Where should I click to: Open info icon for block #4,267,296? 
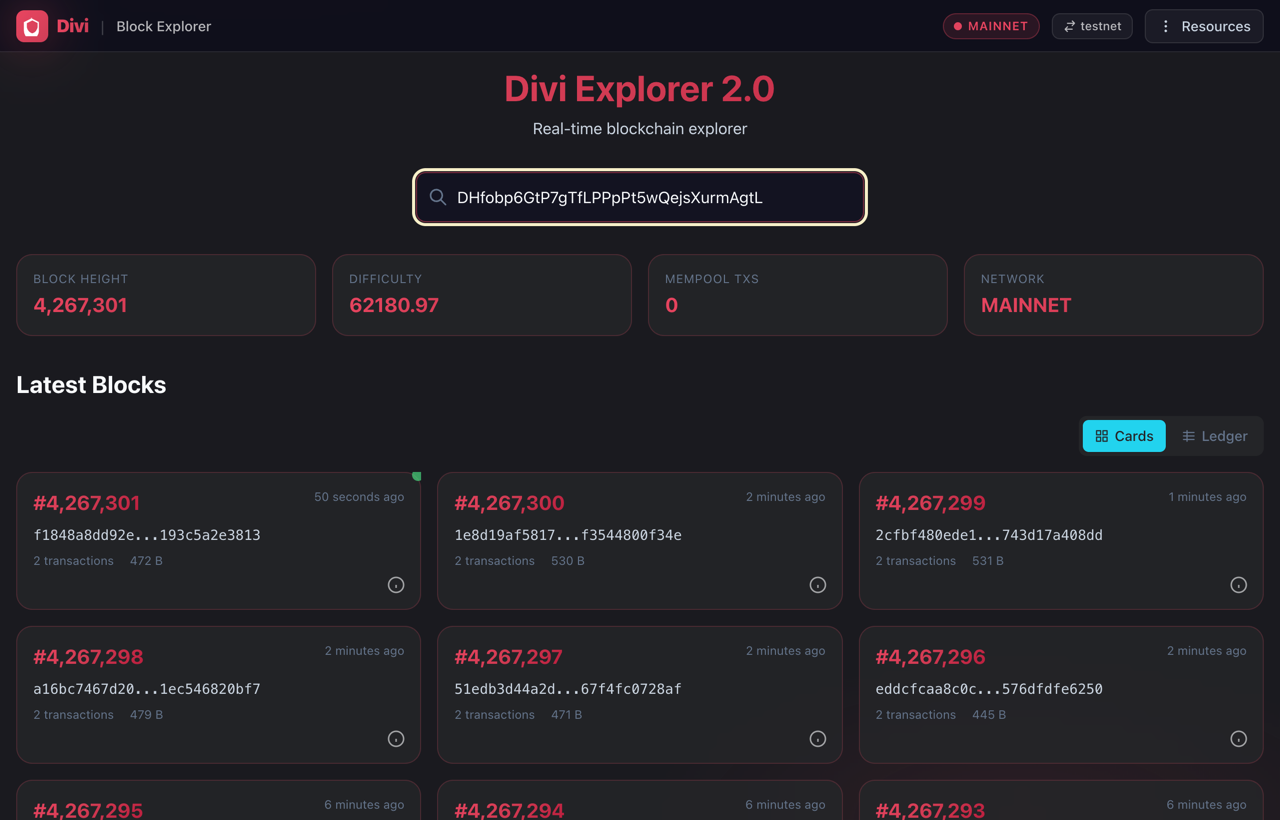coord(1239,739)
